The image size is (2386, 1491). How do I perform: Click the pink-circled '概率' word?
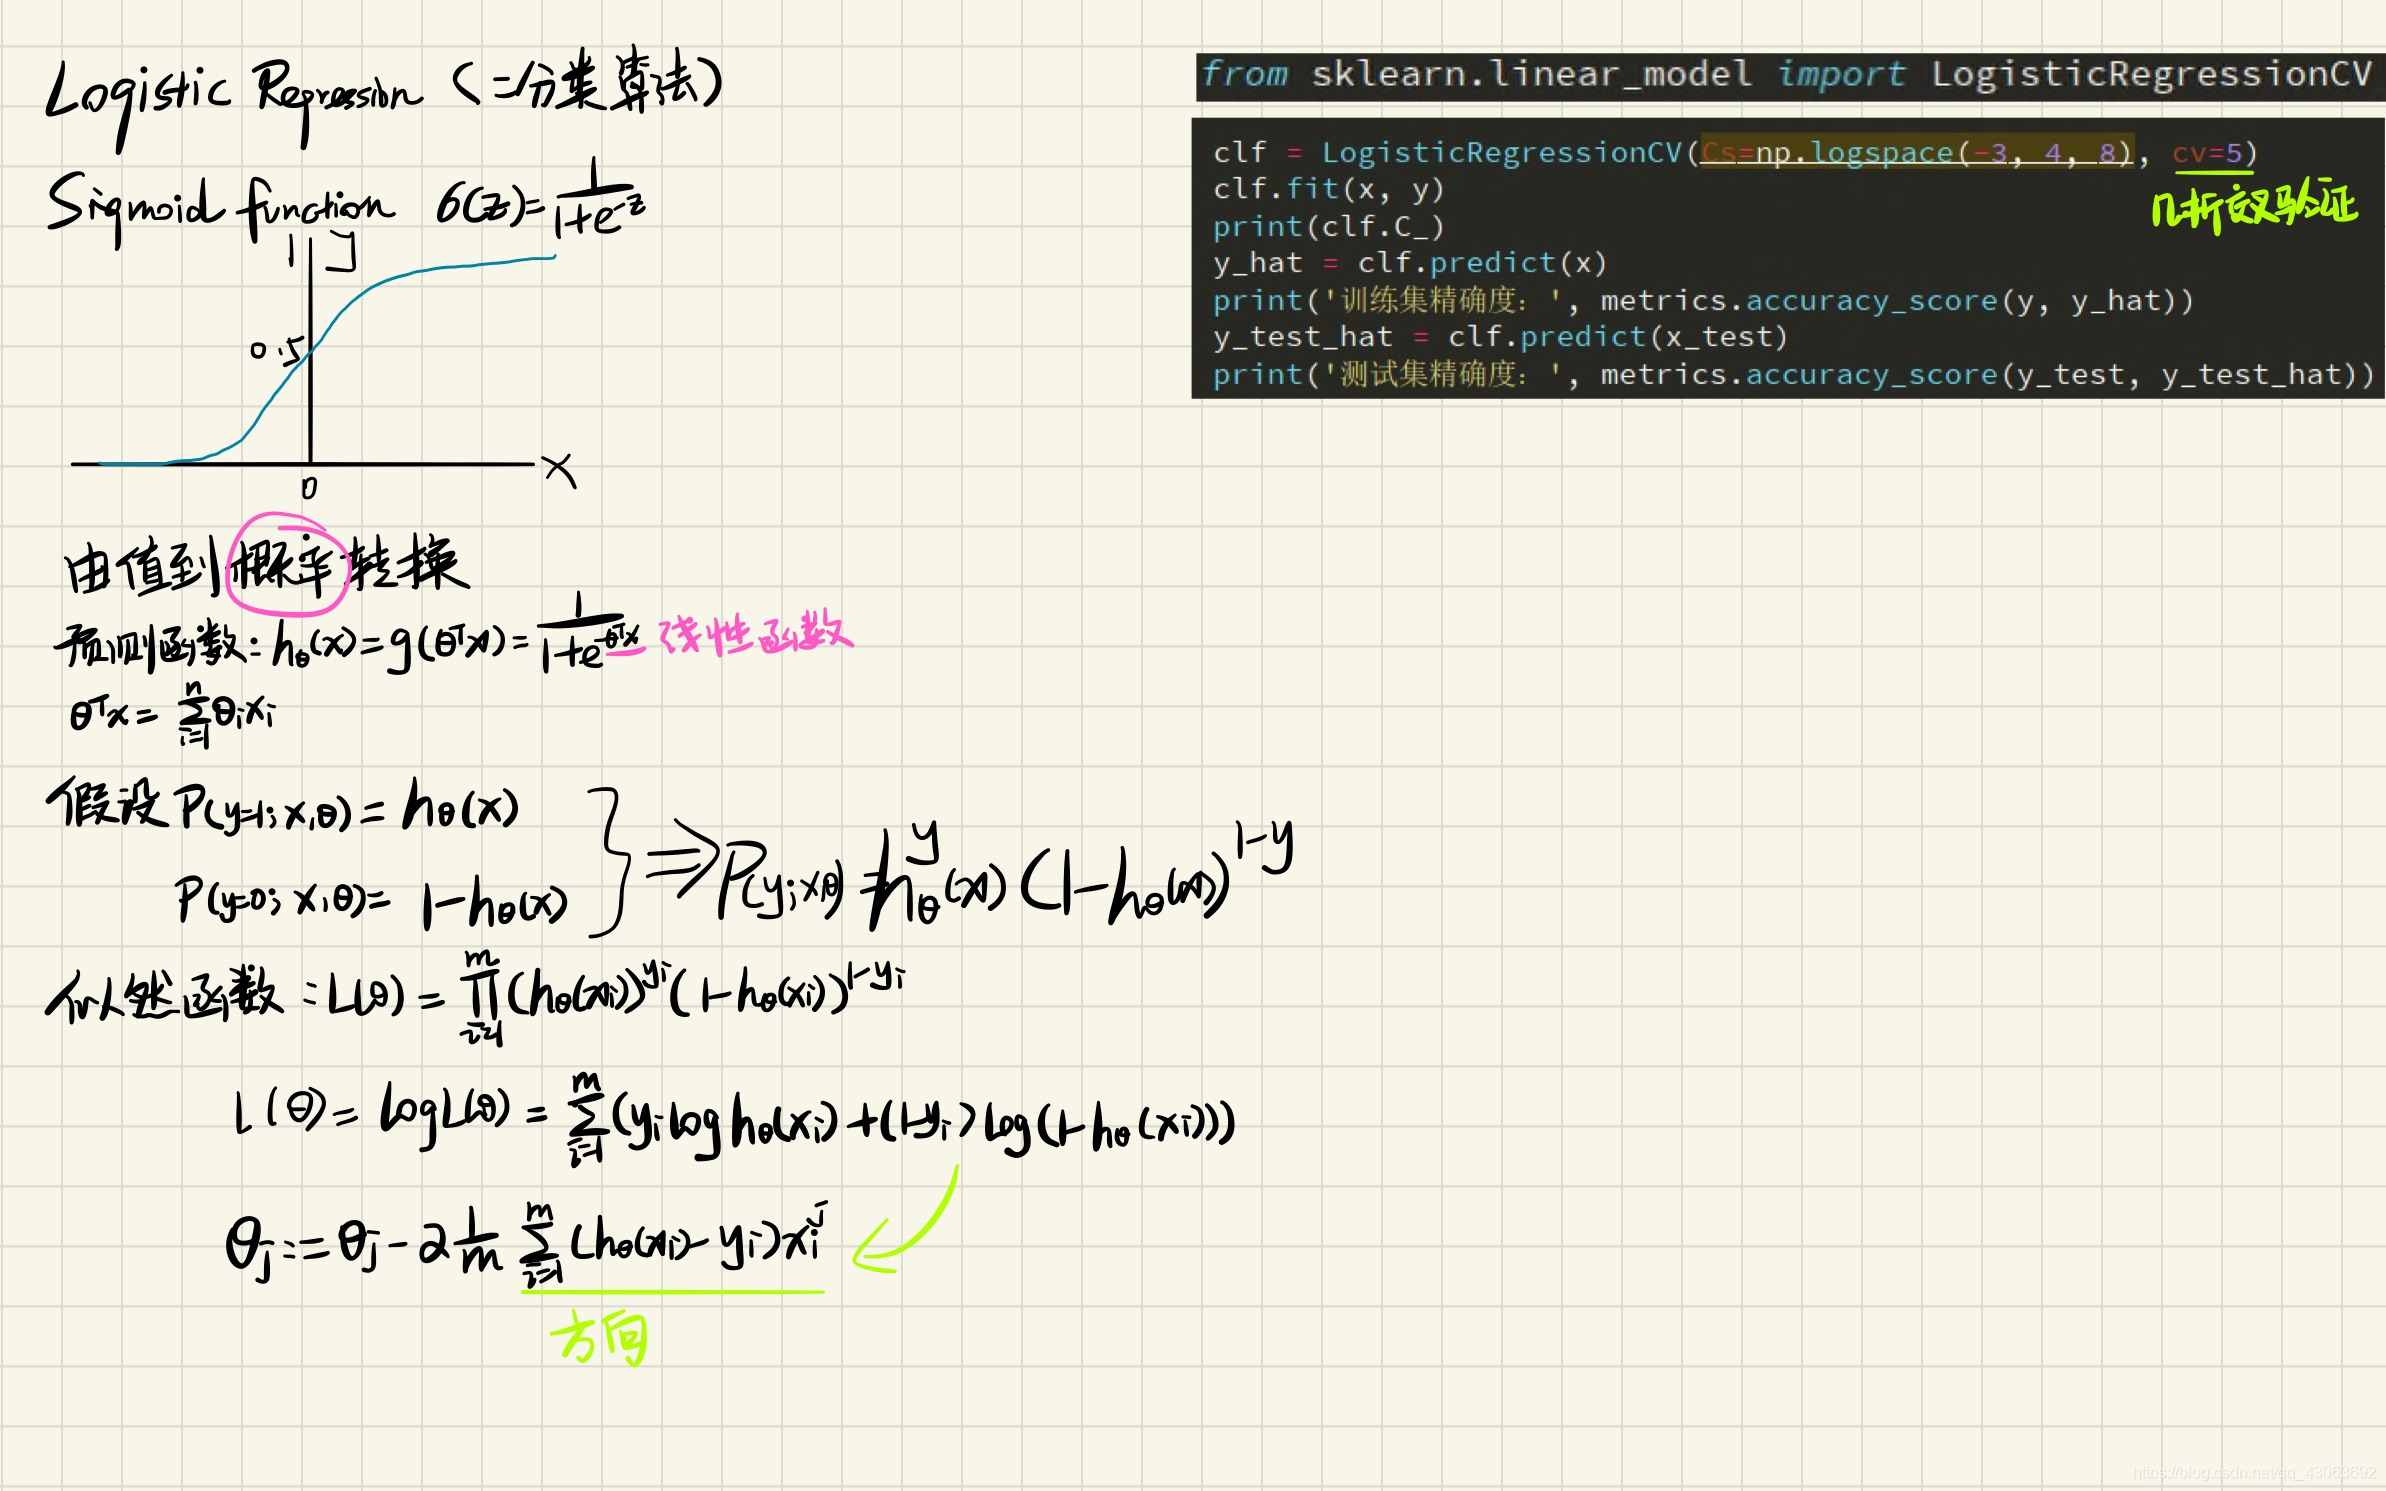pos(284,565)
